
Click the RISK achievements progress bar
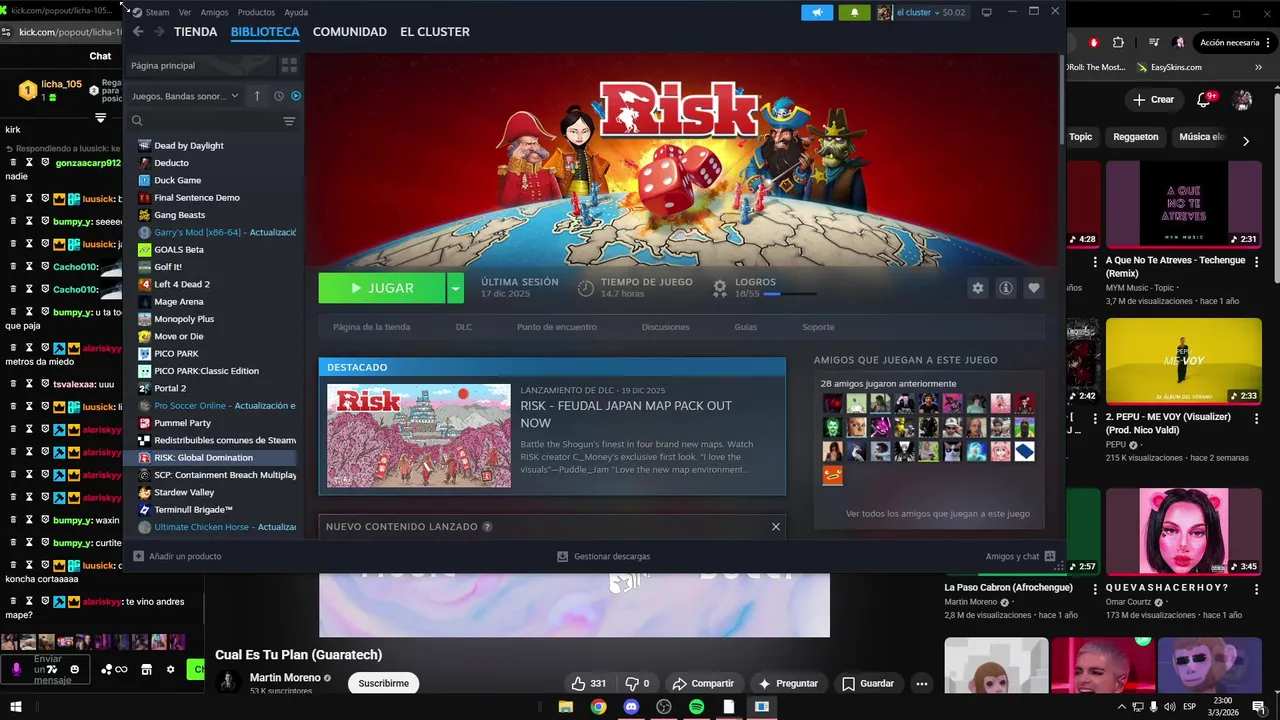[790, 295]
